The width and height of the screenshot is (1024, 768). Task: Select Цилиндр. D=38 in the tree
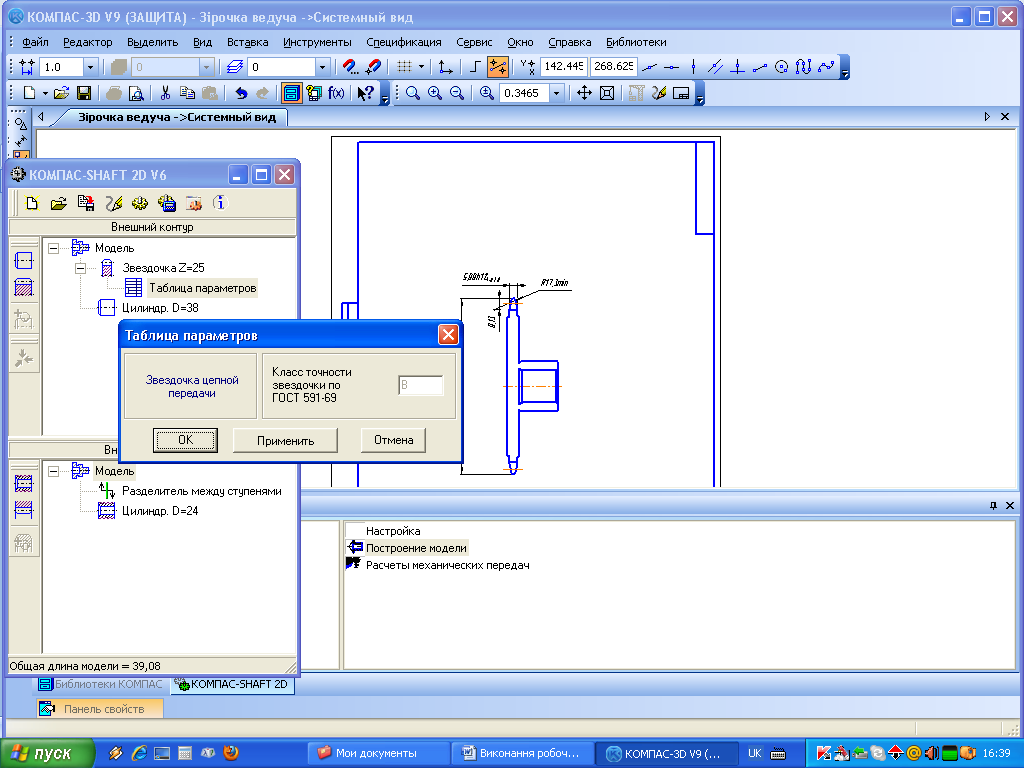pyautogui.click(x=160, y=308)
